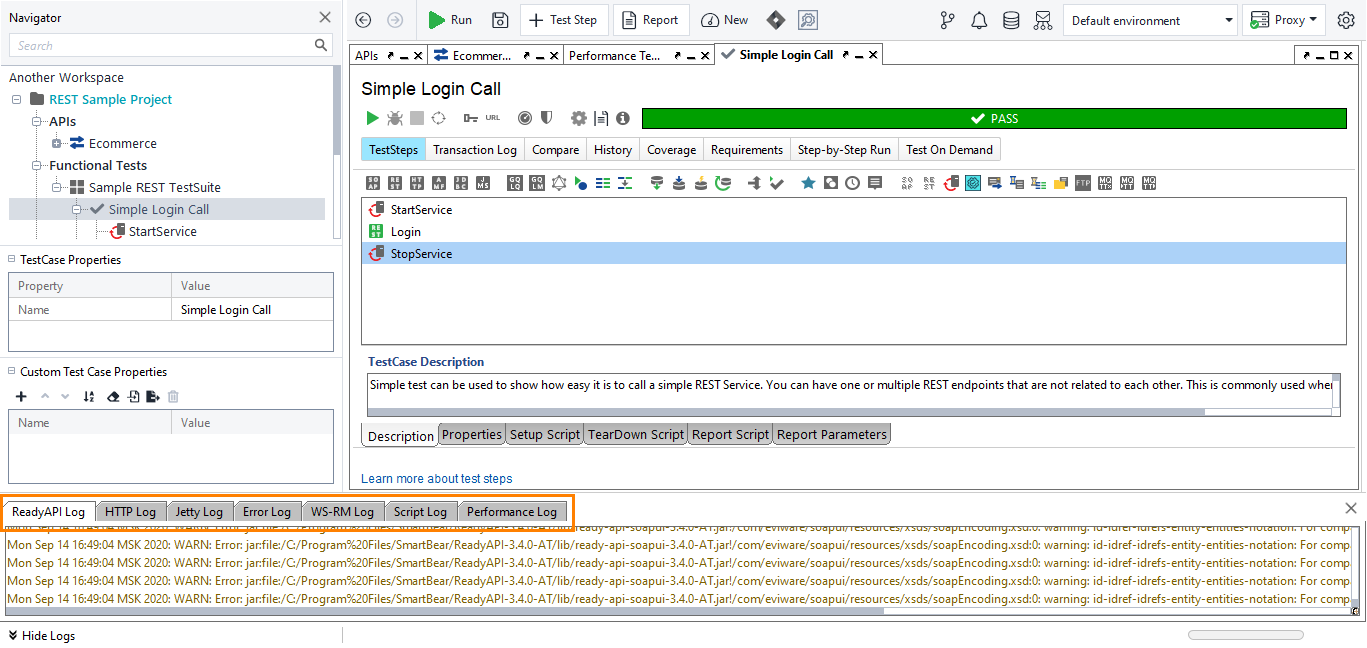Start the test case in debugging mode
The height and width of the screenshot is (648, 1367).
(x=395, y=117)
